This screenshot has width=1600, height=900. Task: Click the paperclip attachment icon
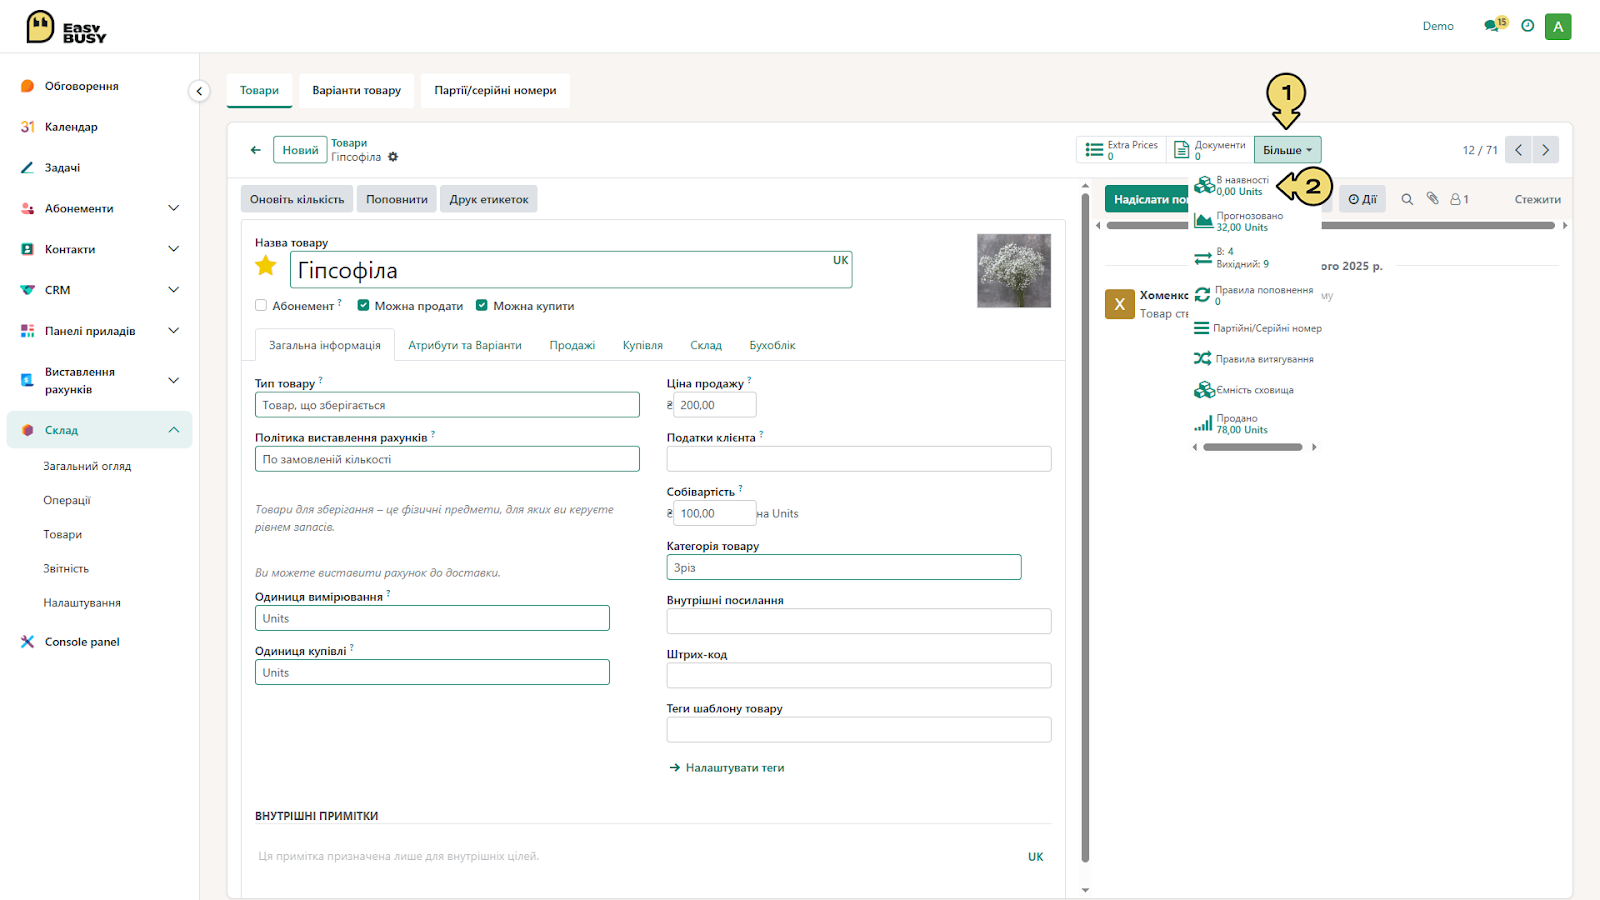pos(1432,199)
